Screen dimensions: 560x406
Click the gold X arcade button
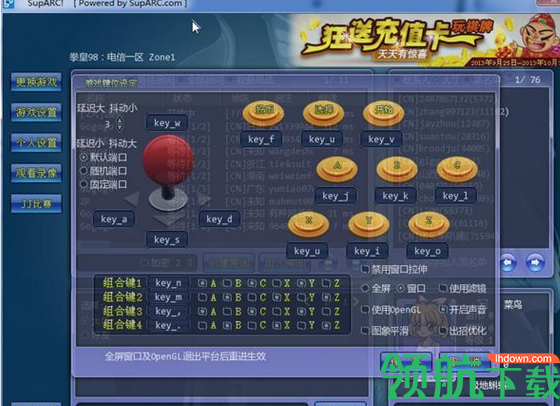pyautogui.click(x=308, y=224)
